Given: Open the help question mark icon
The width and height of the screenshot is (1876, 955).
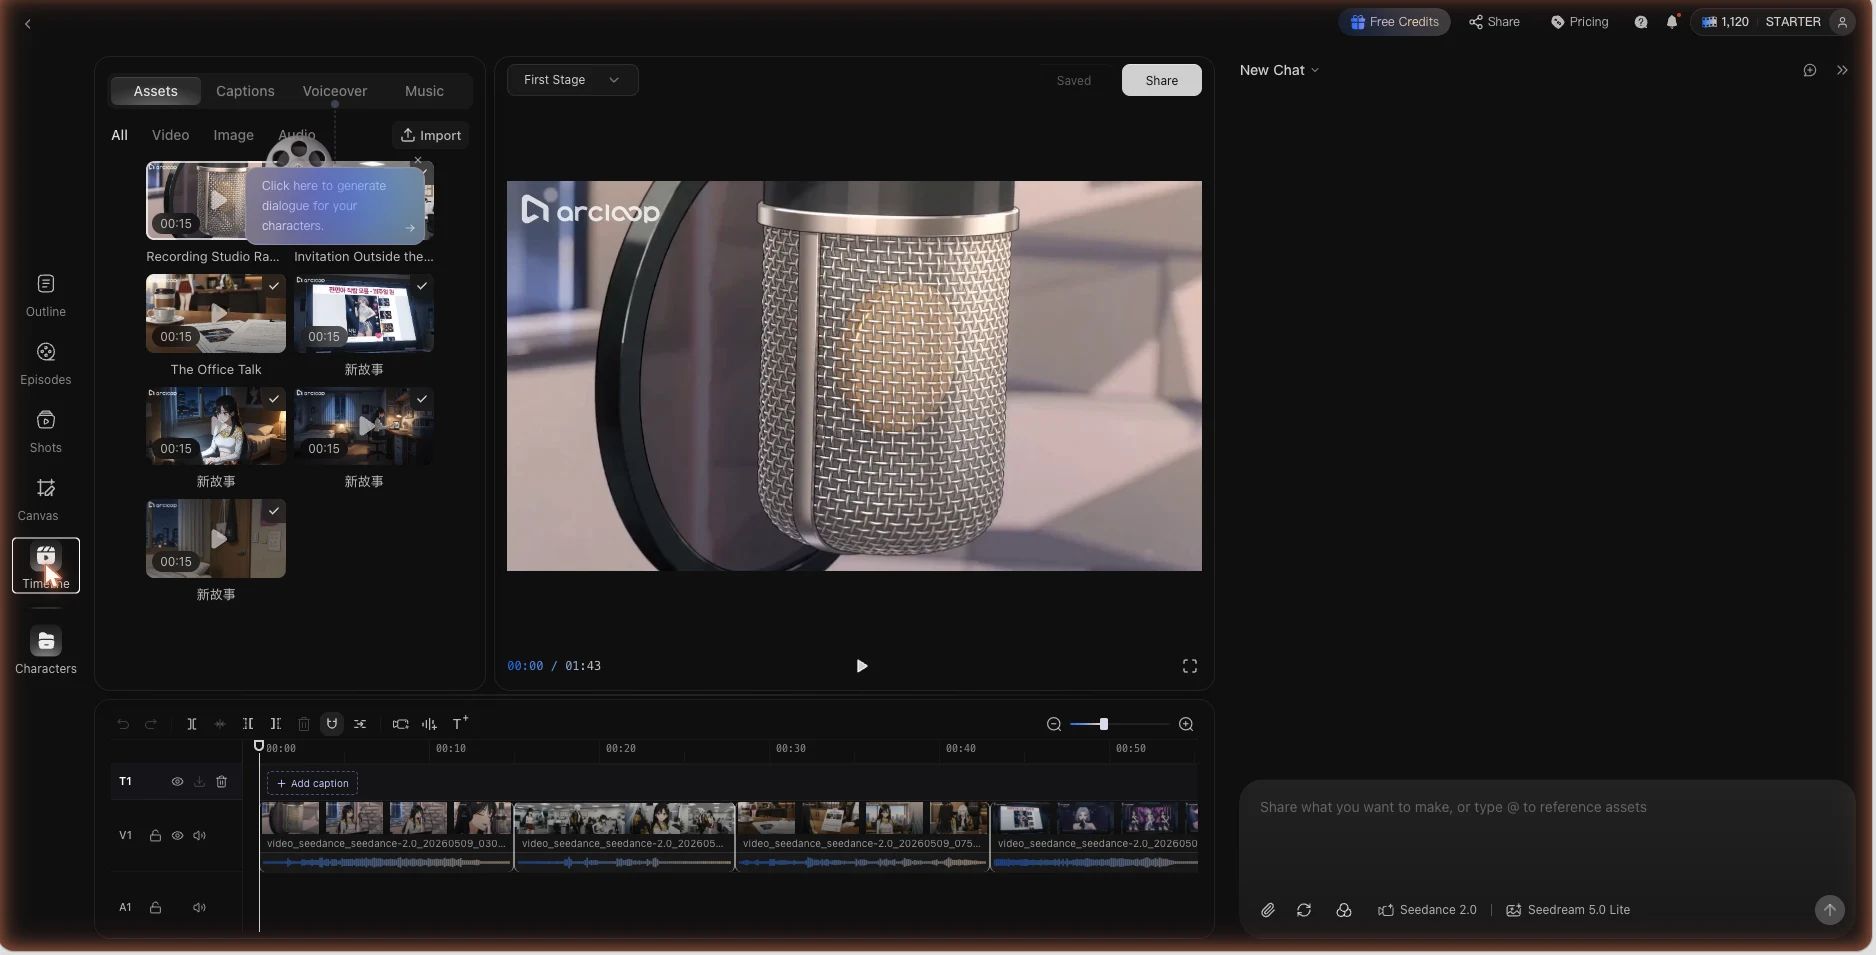Looking at the screenshot, I should (x=1641, y=22).
